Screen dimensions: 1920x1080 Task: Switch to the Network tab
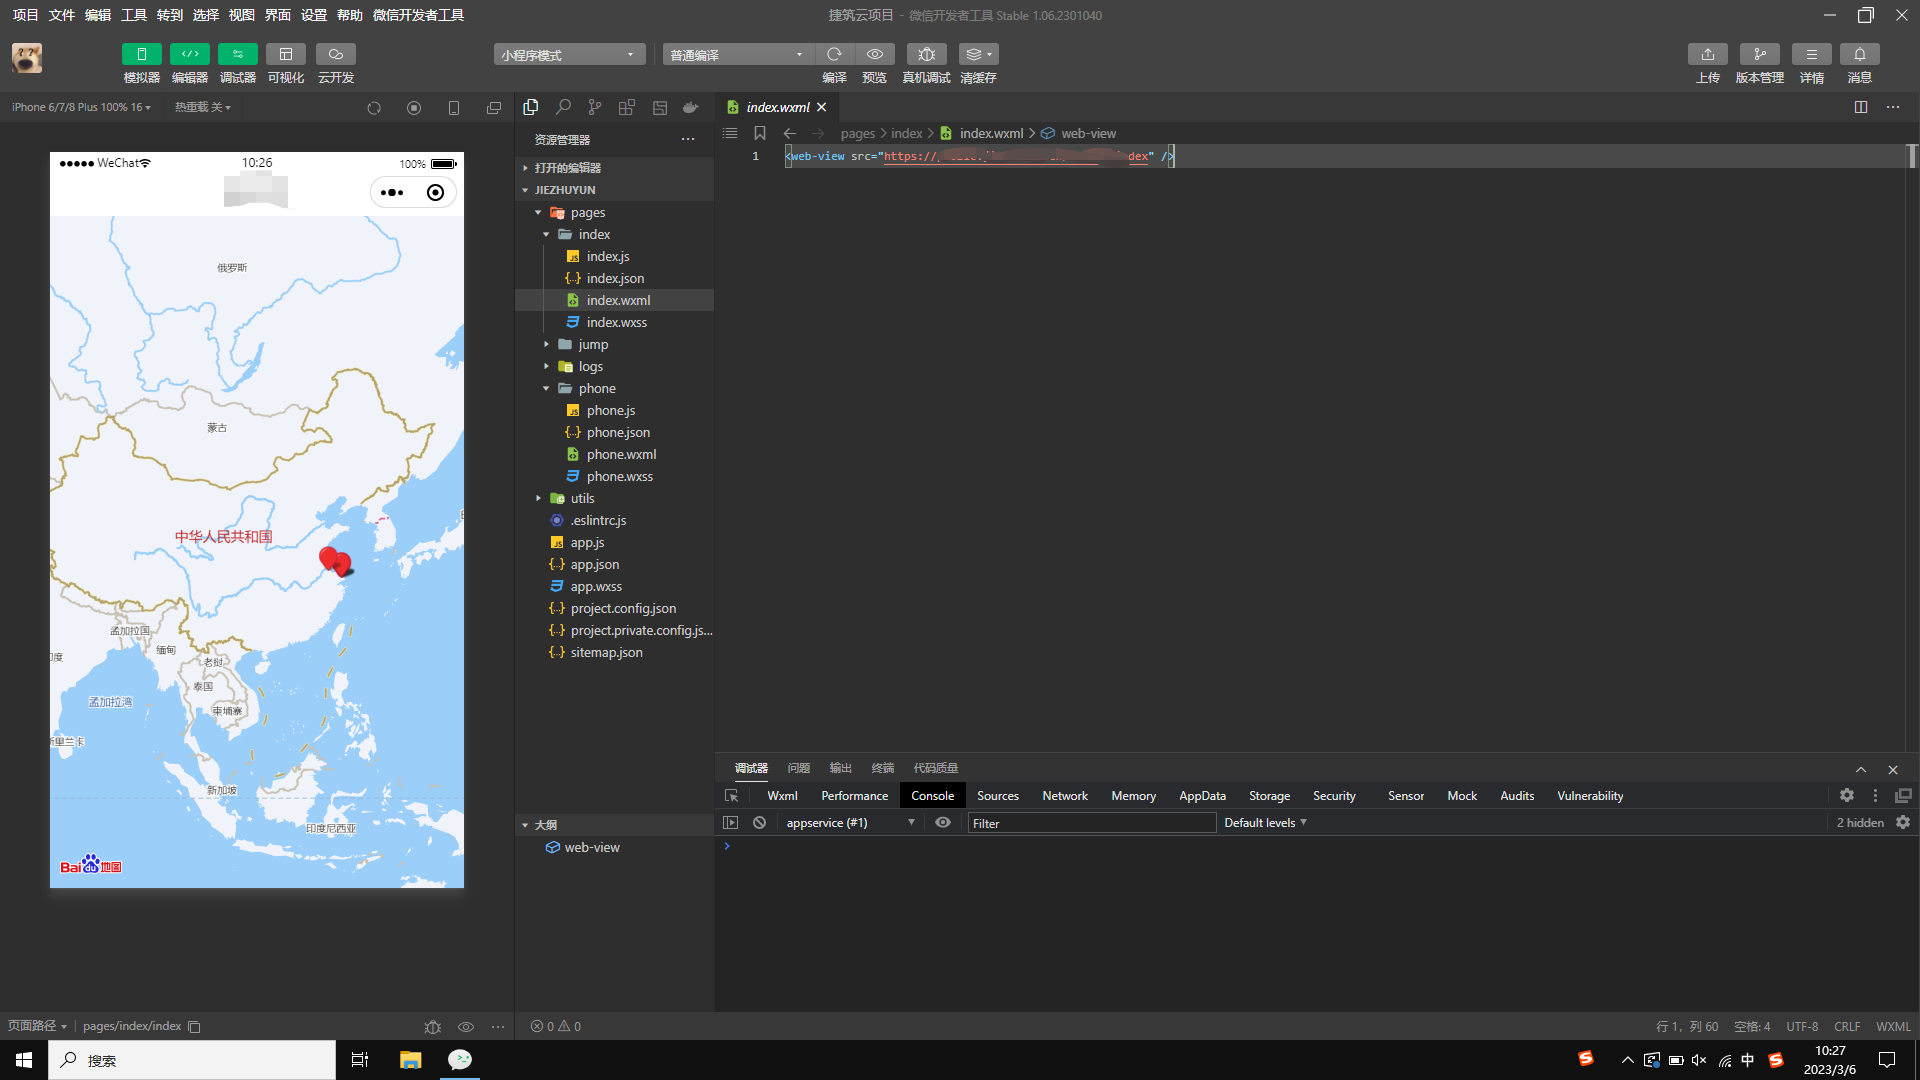pyautogui.click(x=1064, y=796)
